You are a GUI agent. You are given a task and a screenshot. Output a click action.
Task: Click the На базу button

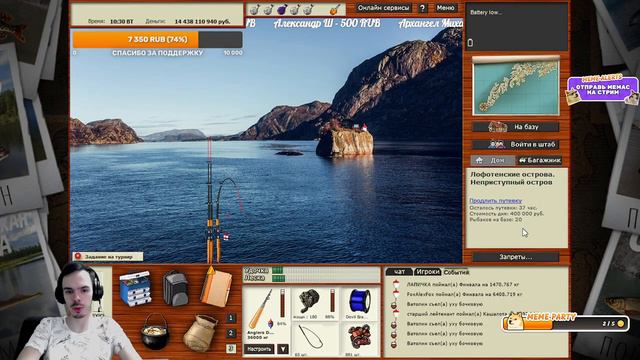pyautogui.click(x=516, y=127)
